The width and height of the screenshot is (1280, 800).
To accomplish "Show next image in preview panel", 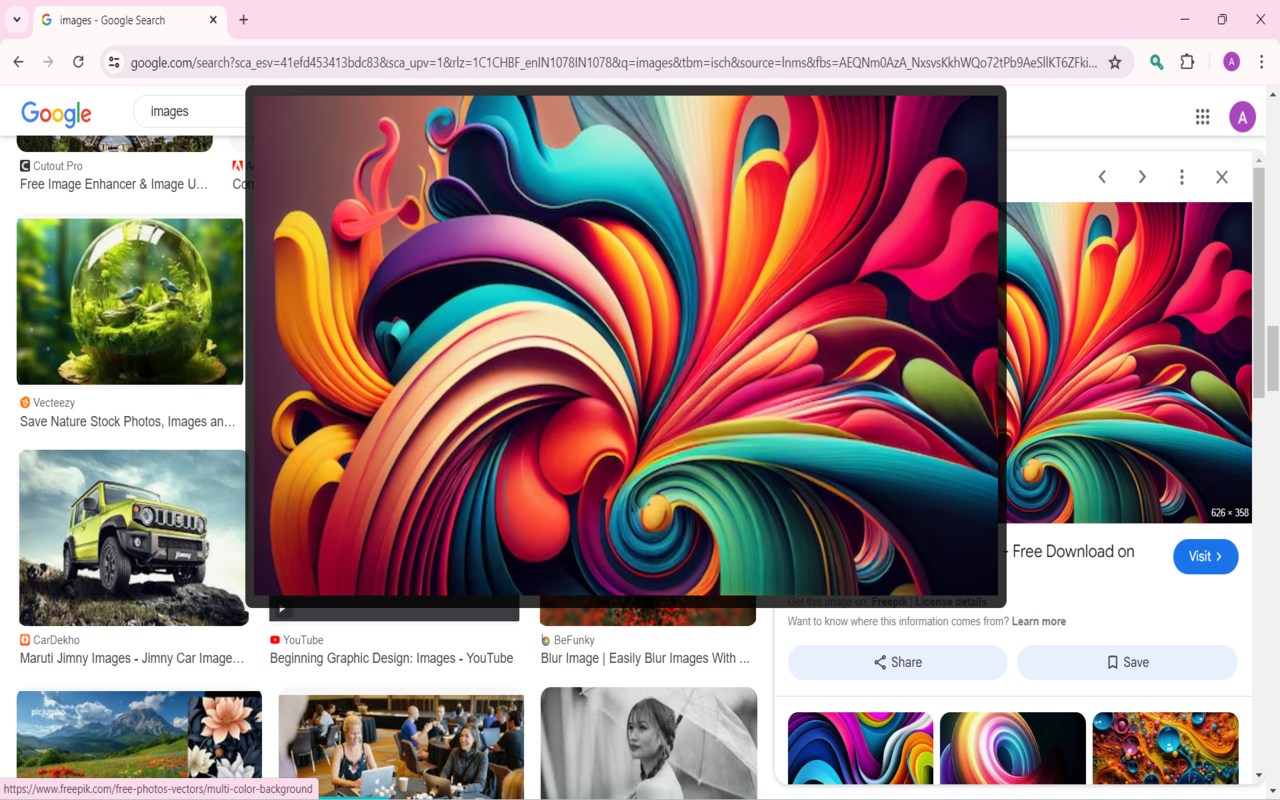I will (1142, 177).
